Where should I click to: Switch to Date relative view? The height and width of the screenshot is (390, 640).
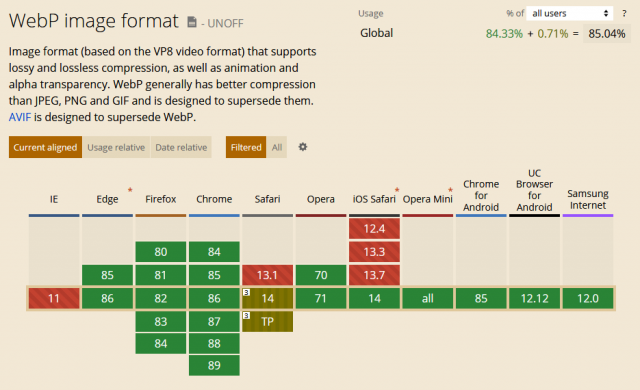(181, 147)
